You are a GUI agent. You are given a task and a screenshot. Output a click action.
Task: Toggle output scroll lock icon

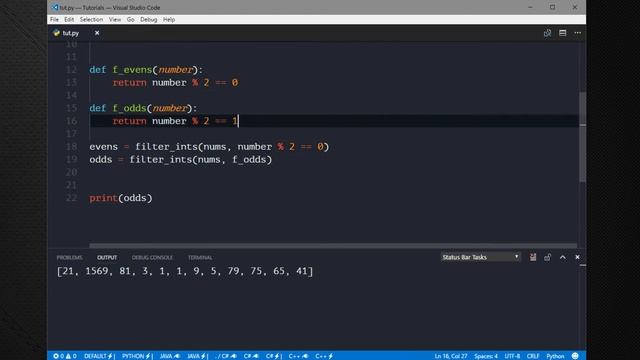coord(547,257)
